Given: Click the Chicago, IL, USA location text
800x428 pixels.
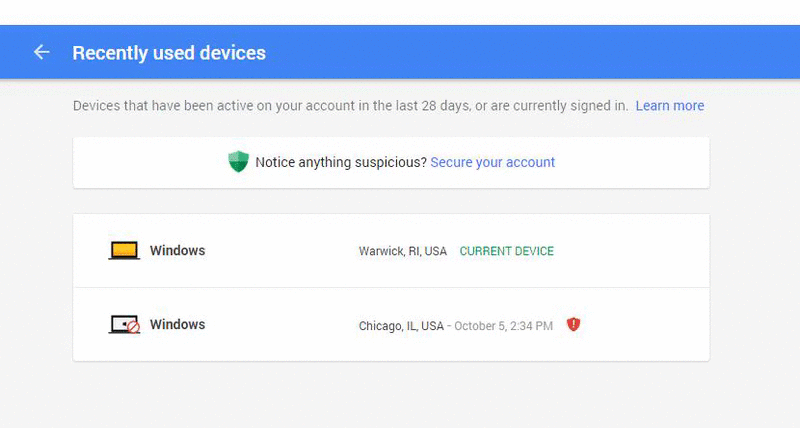Looking at the screenshot, I should (x=400, y=325).
